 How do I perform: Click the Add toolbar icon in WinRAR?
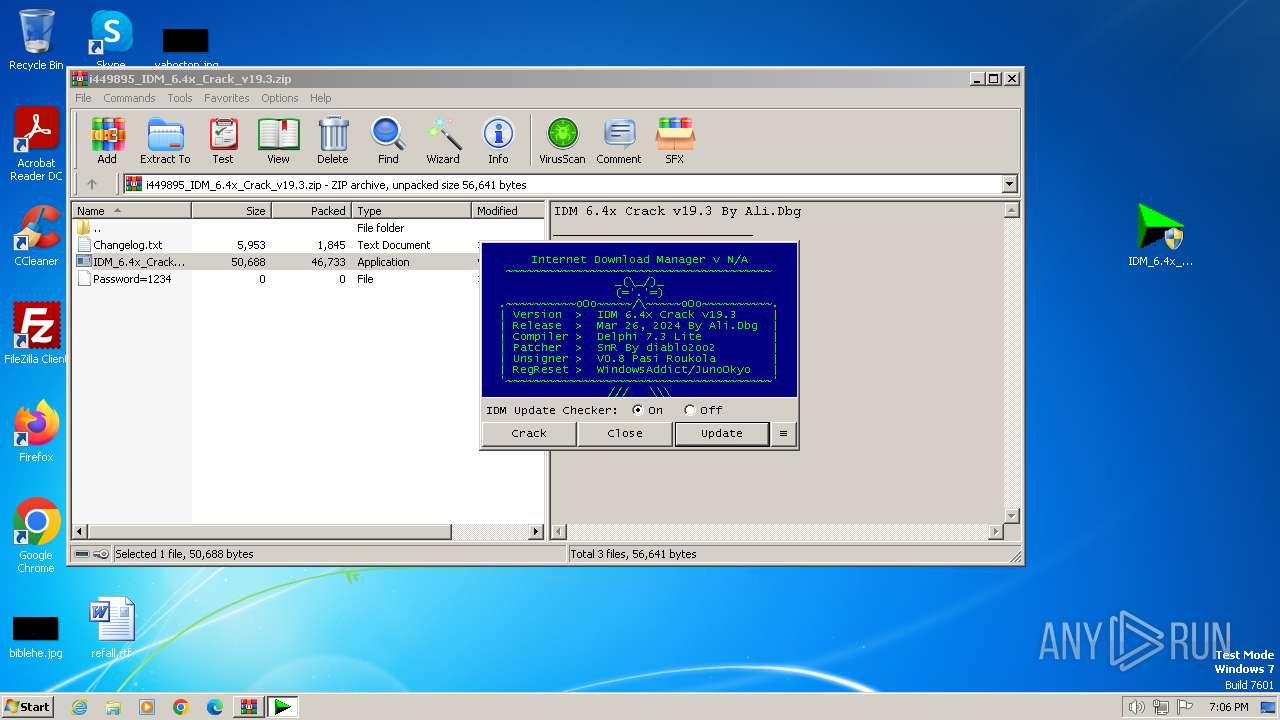(x=107, y=141)
